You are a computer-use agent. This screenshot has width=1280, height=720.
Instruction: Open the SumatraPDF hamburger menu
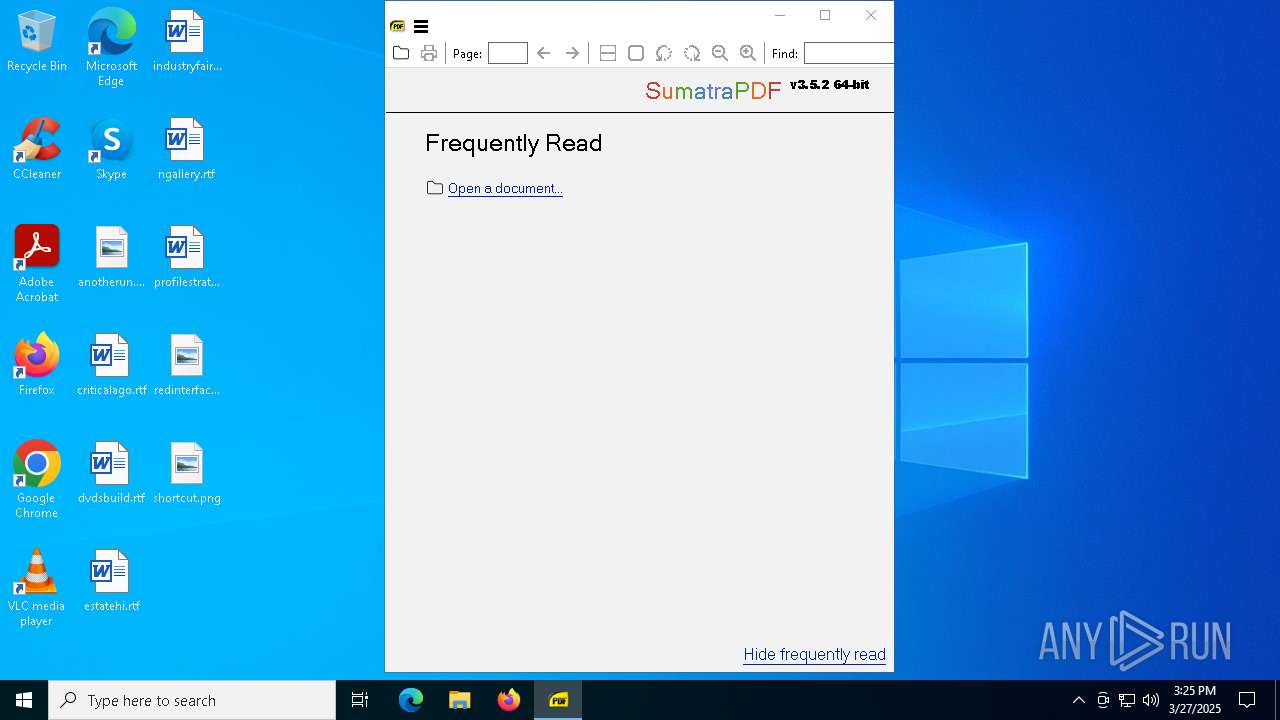pos(421,27)
